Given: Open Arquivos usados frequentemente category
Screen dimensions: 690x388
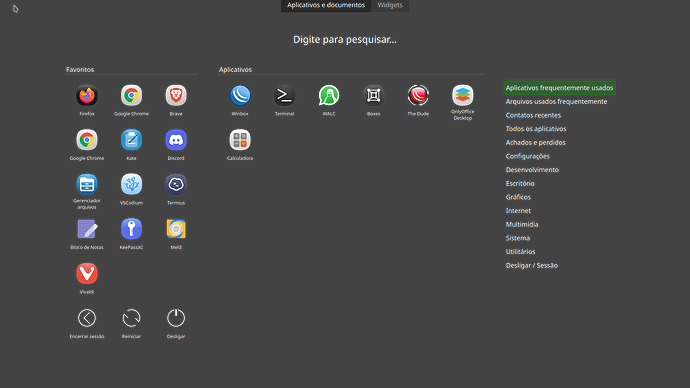Looking at the screenshot, I should click(x=556, y=102).
